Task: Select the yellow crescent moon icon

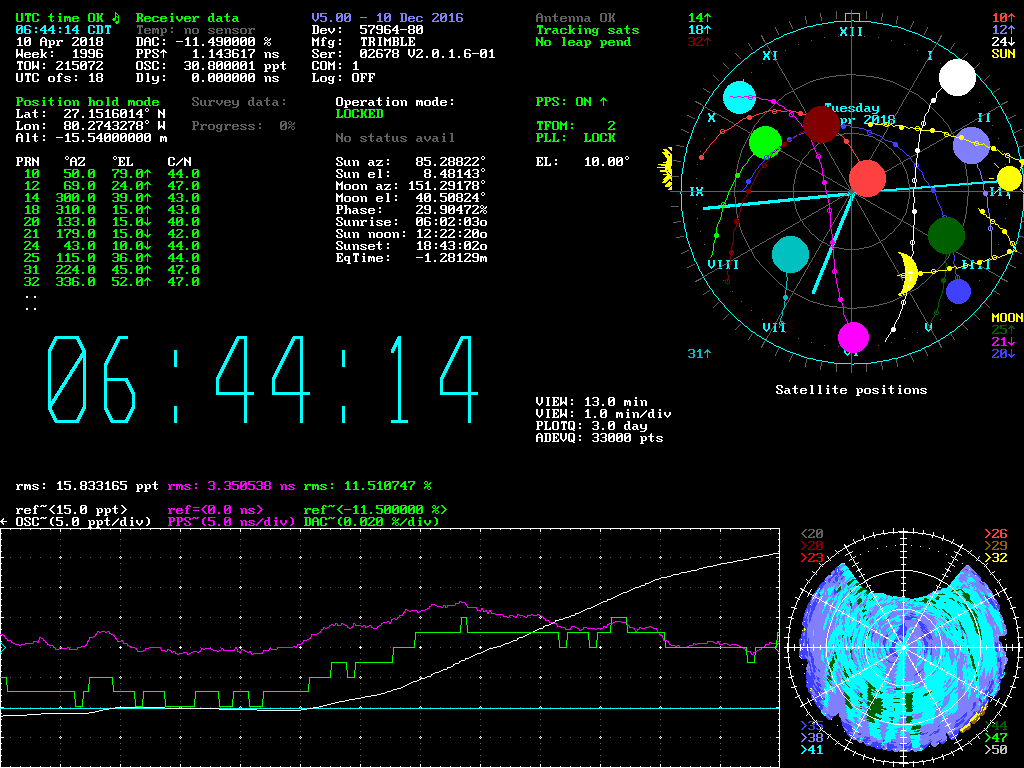Action: [x=908, y=273]
